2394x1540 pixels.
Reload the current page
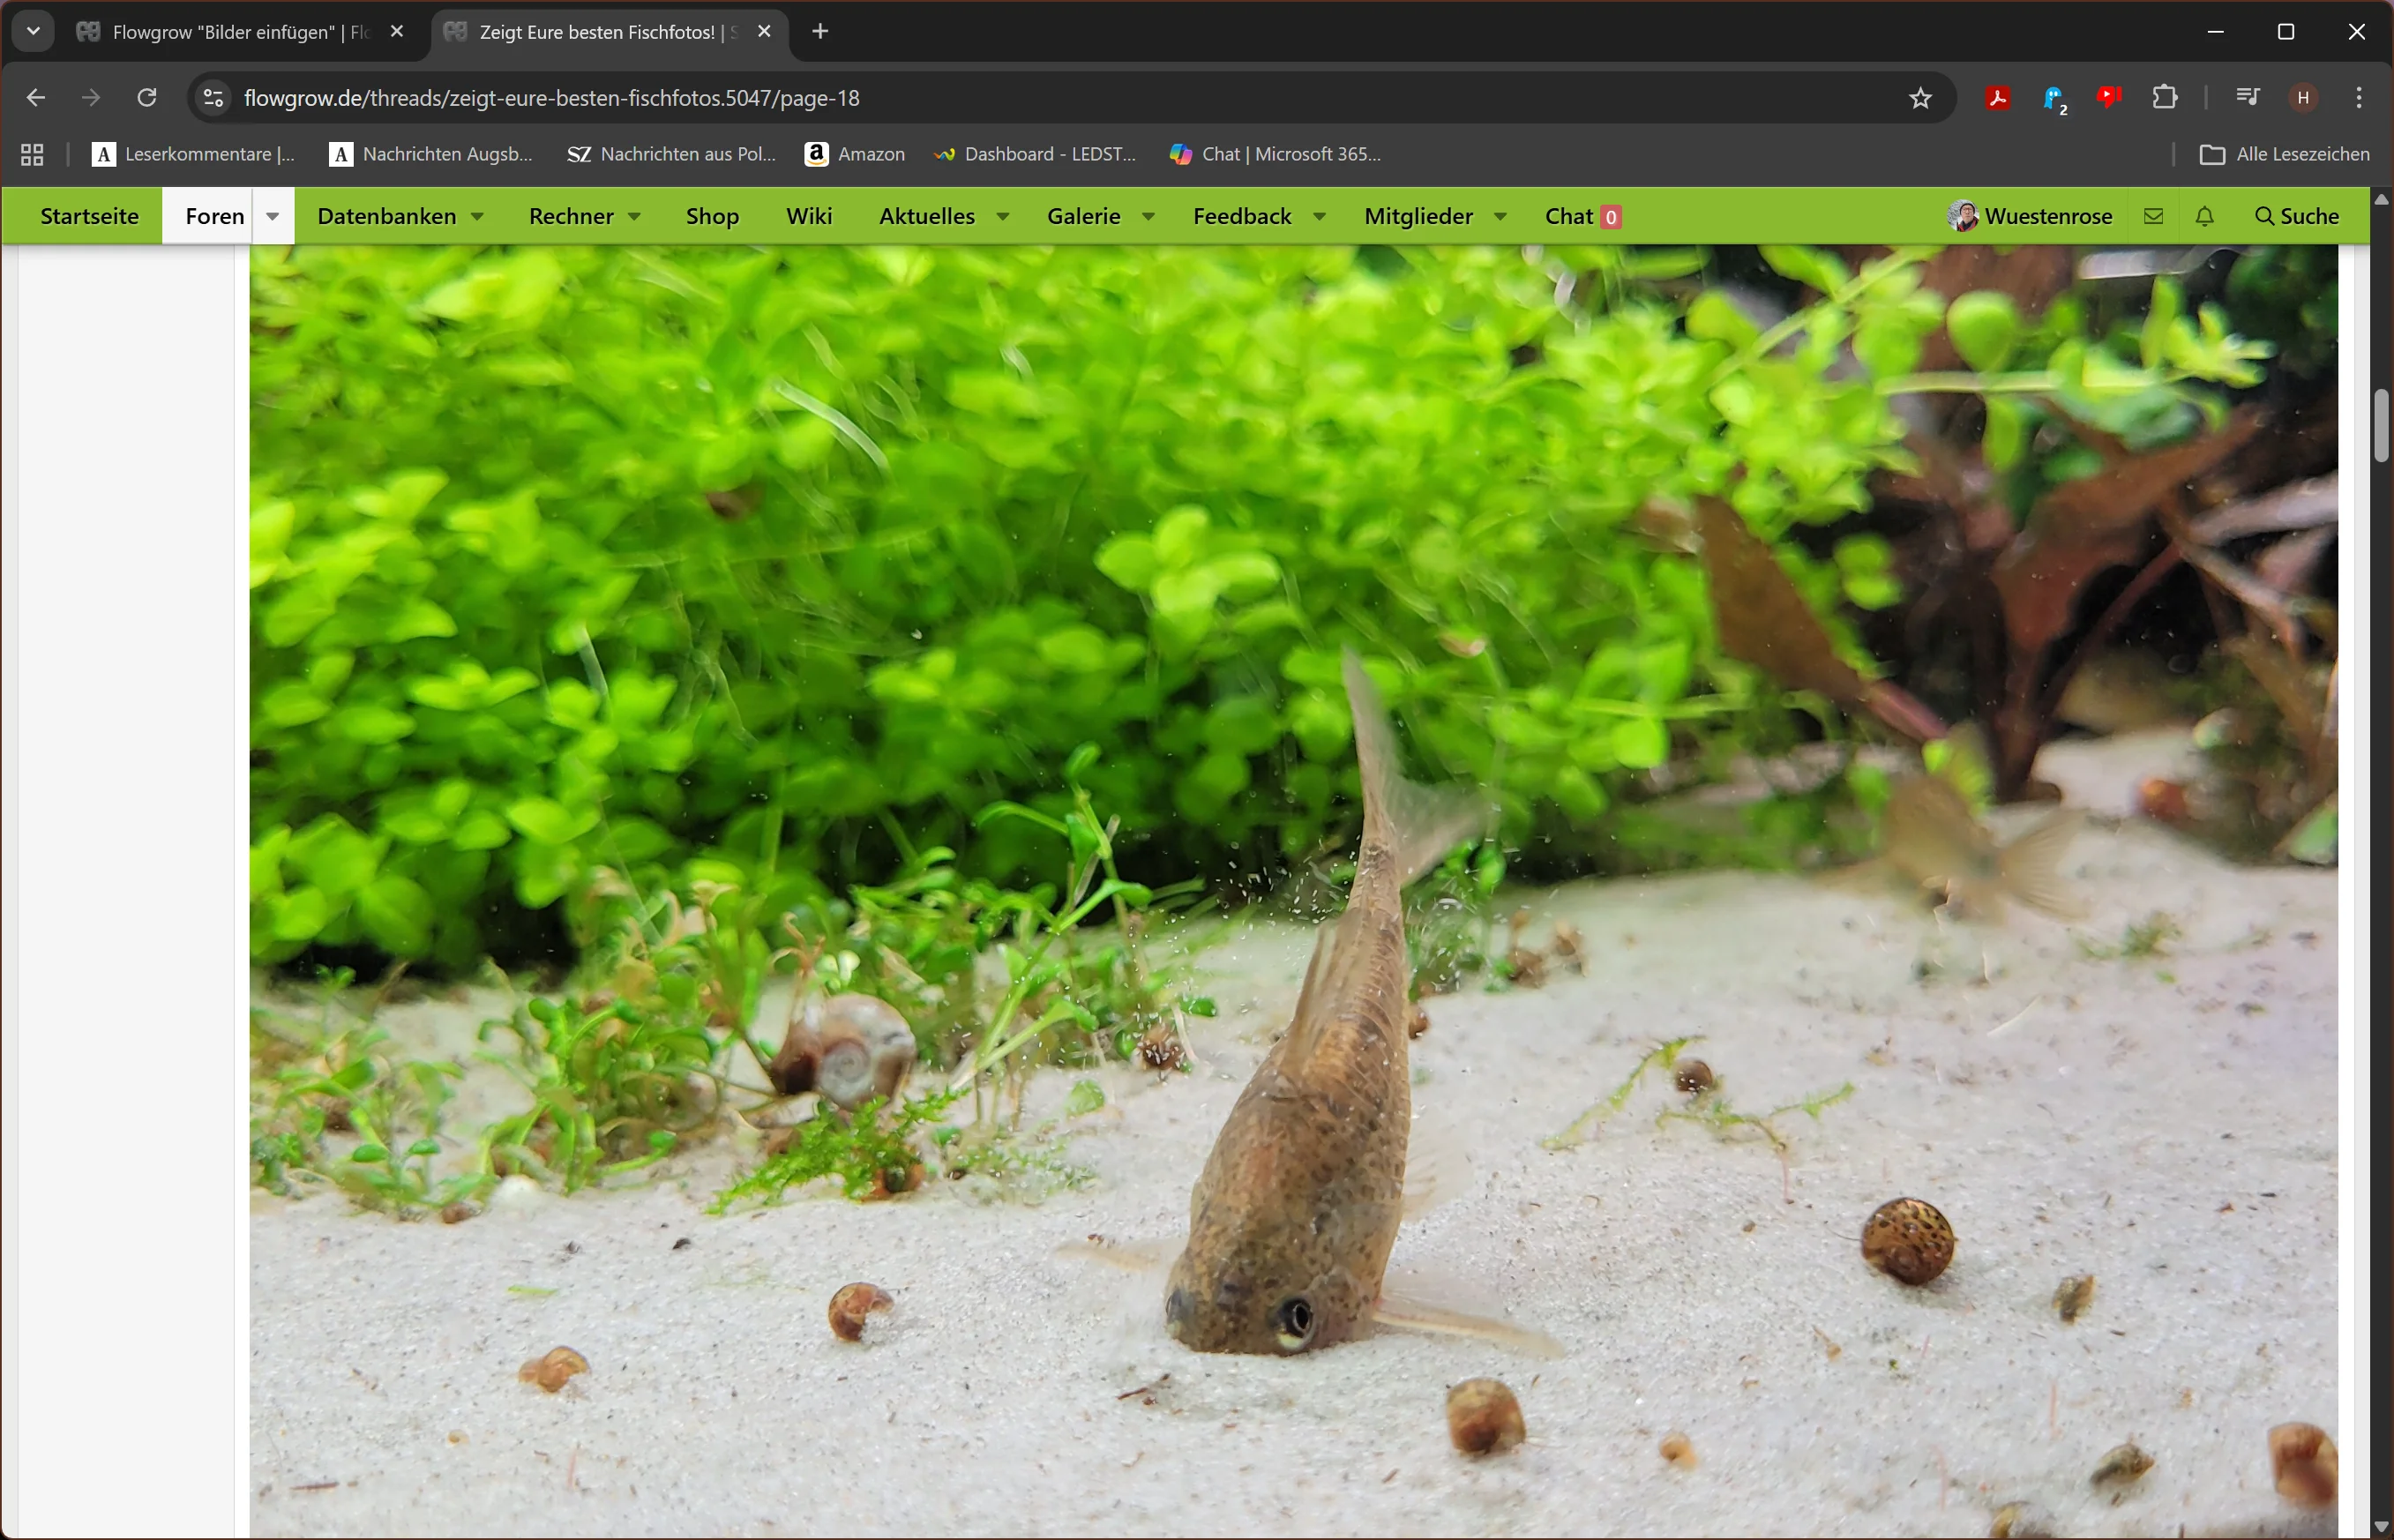point(147,98)
